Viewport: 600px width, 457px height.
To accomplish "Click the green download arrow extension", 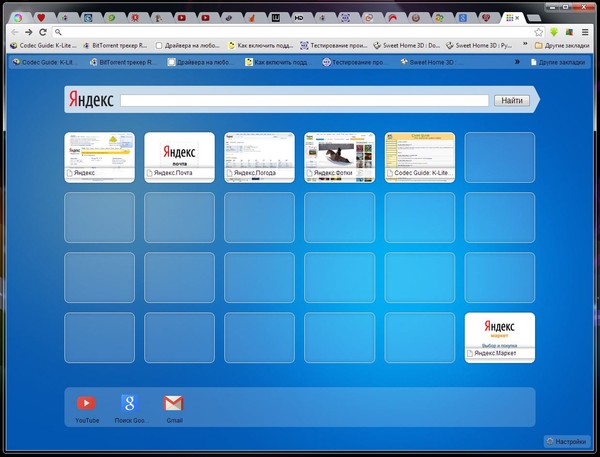I will tap(554, 32).
